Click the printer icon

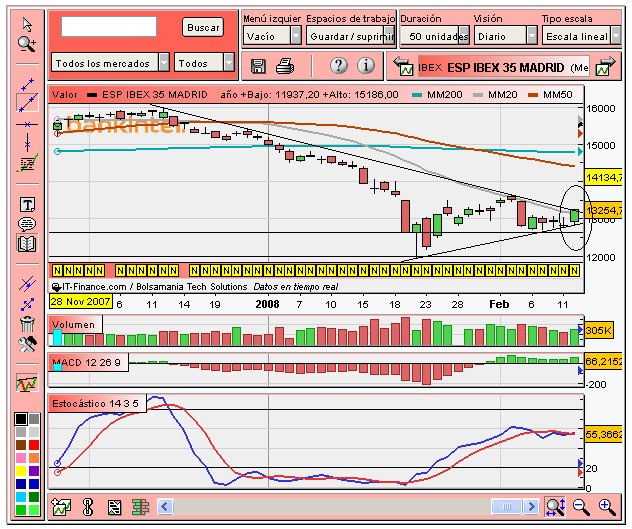tap(285, 66)
